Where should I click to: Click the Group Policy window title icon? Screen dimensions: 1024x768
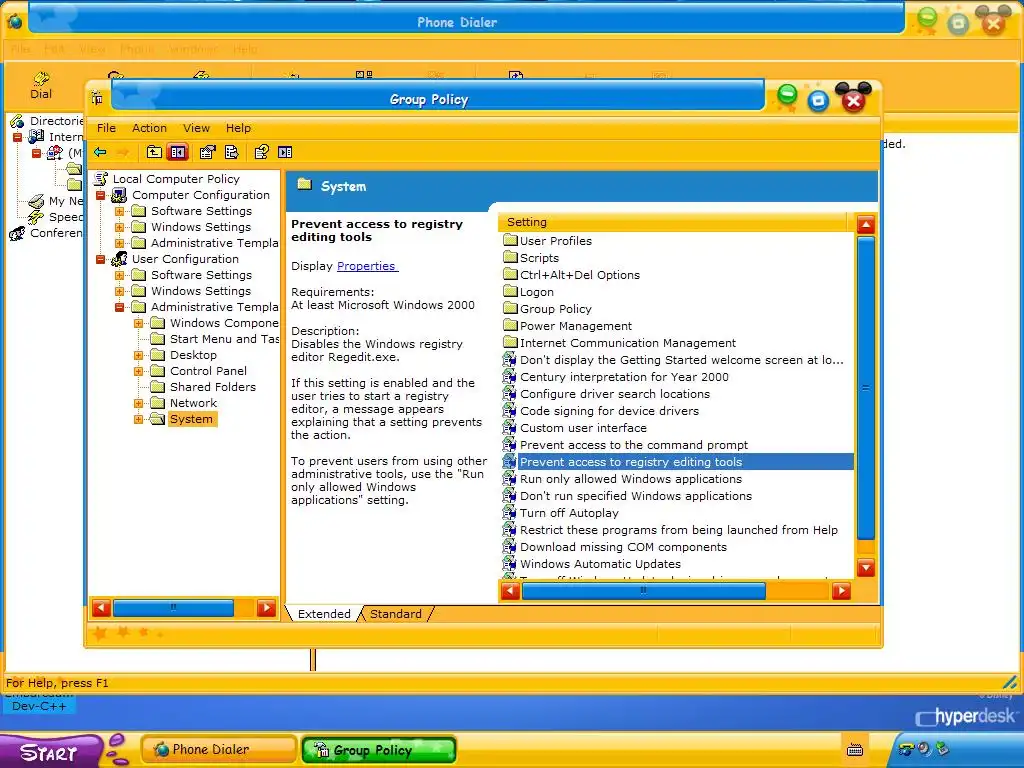pyautogui.click(x=97, y=99)
